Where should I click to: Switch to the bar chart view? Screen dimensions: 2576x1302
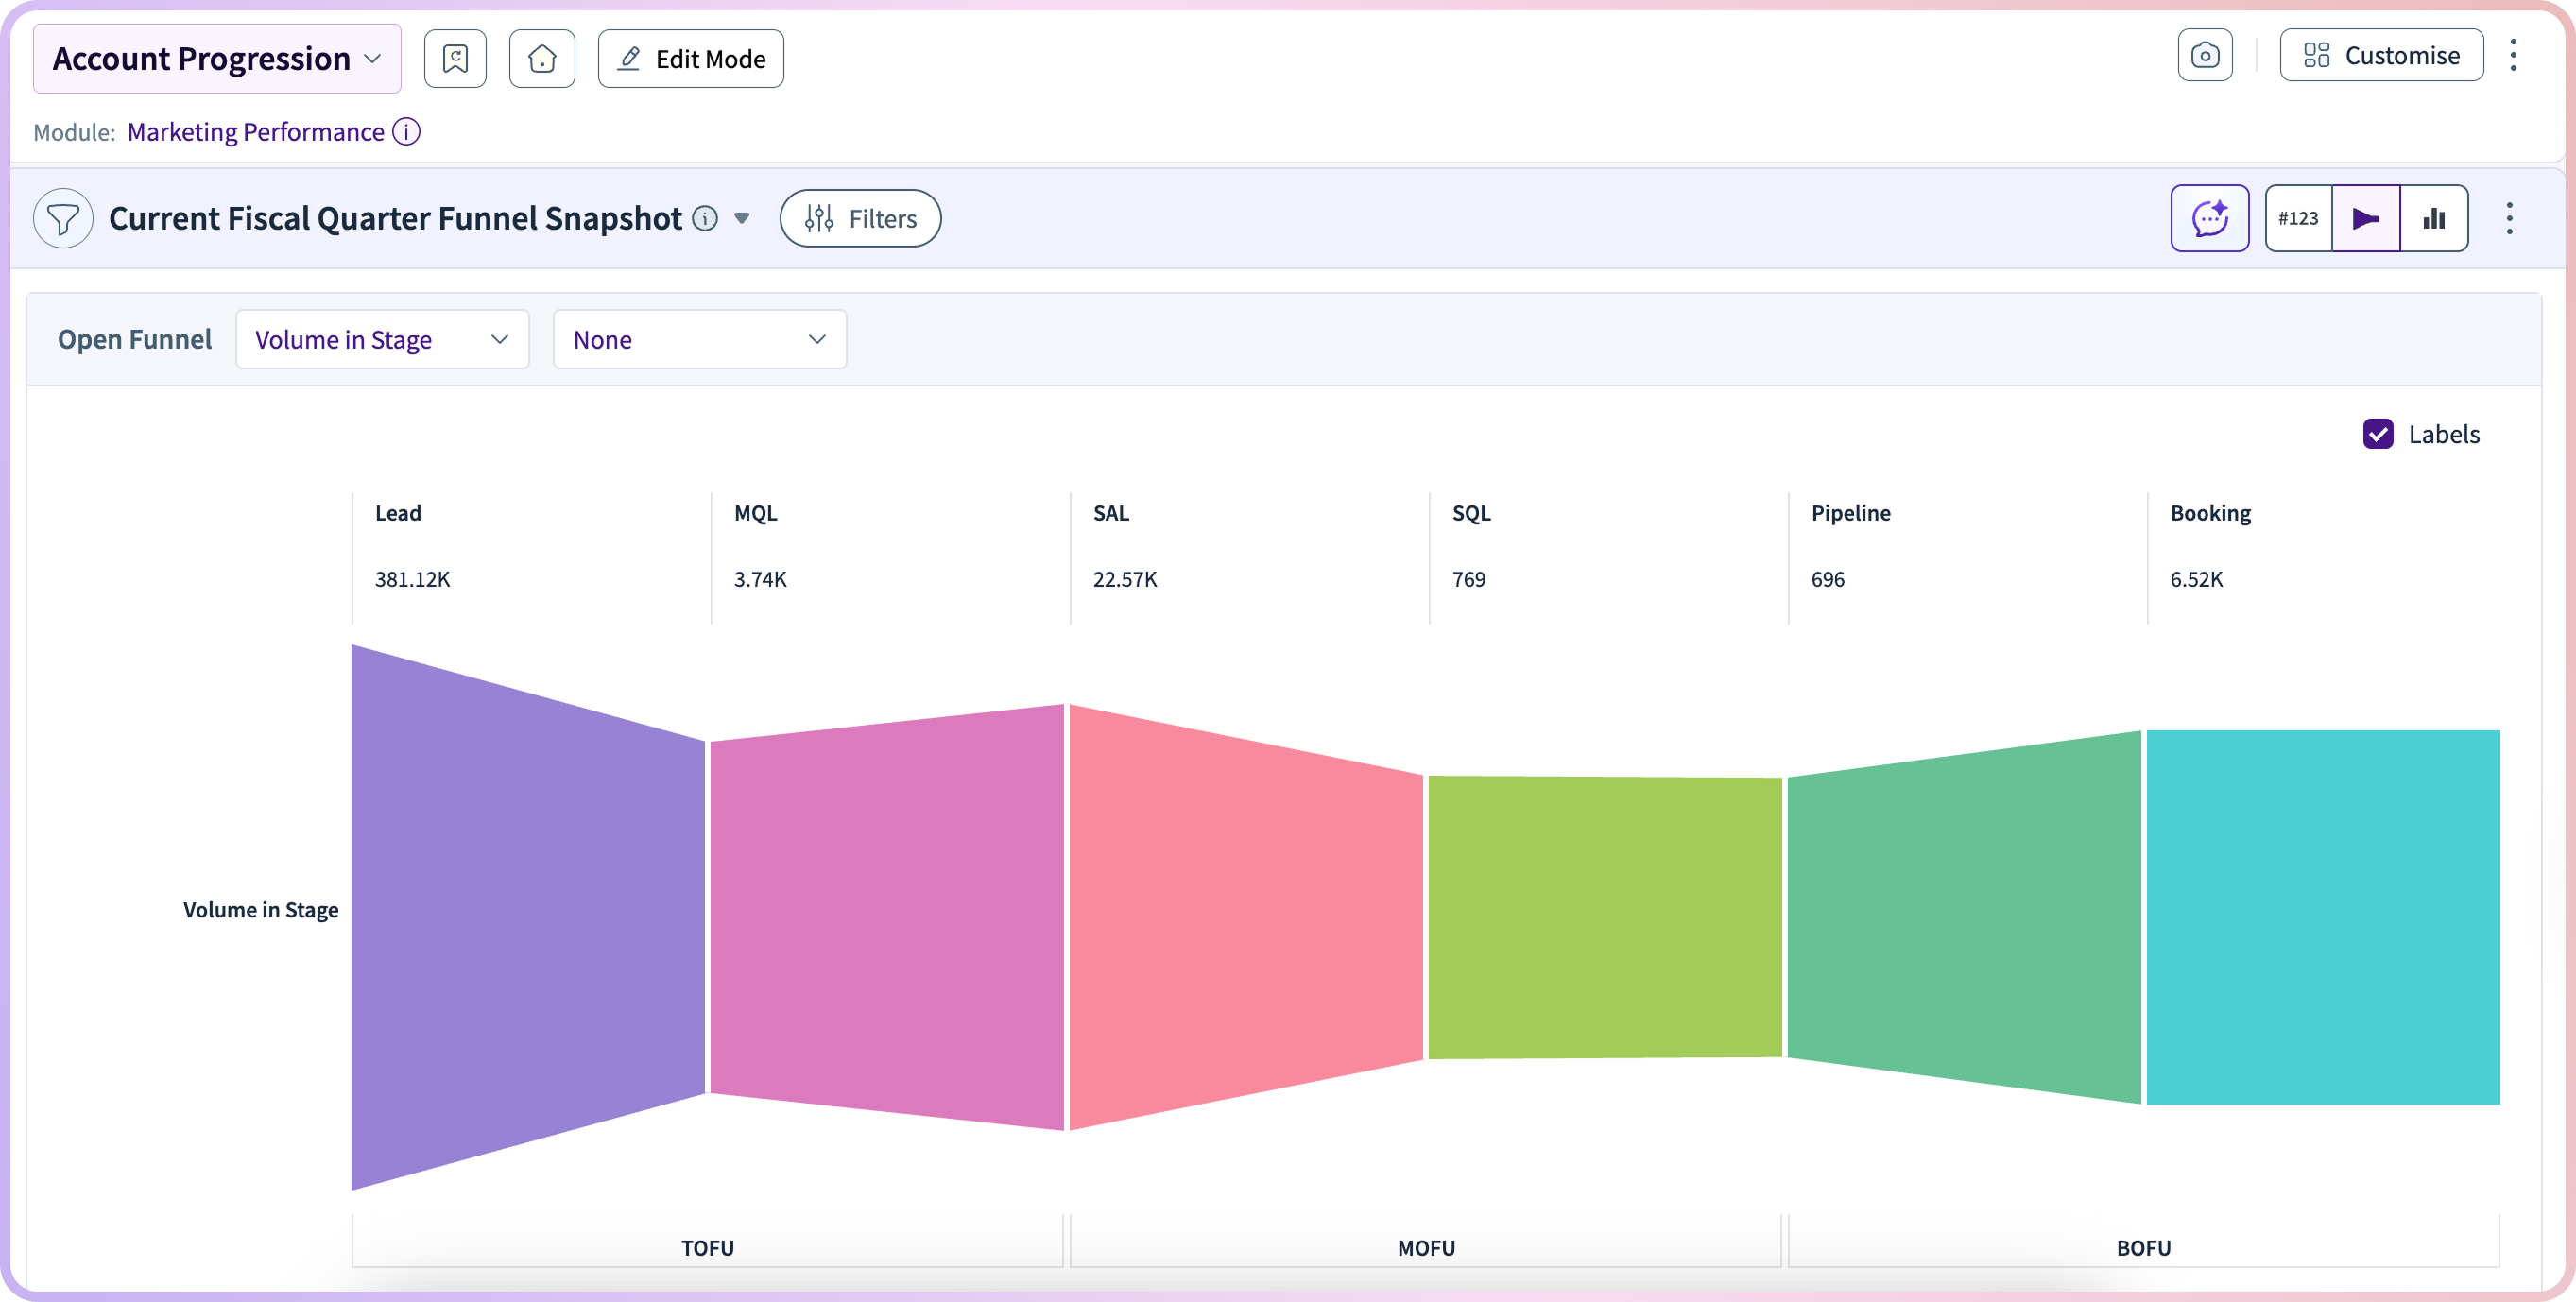tap(2434, 218)
